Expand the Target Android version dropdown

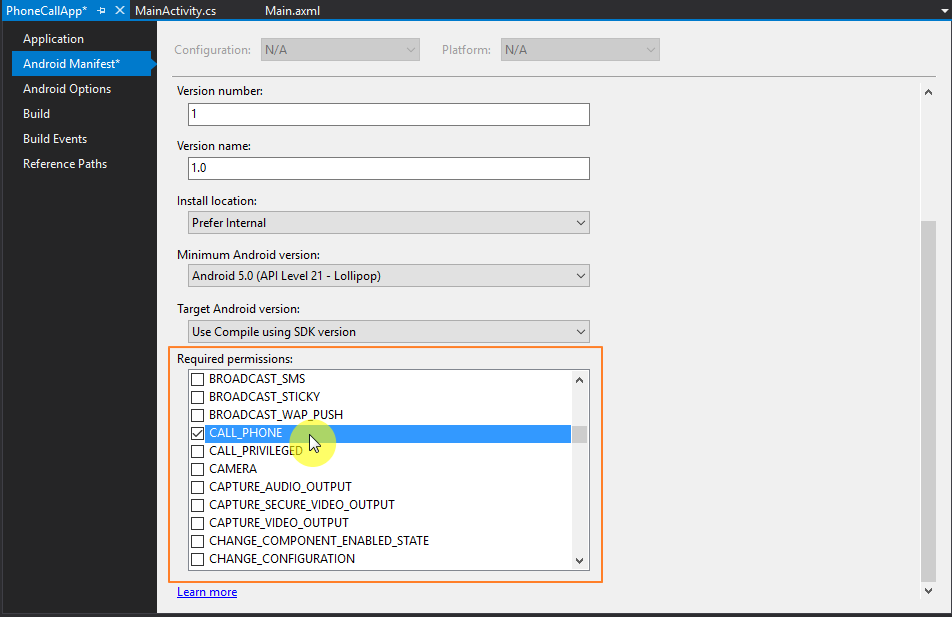click(x=389, y=332)
